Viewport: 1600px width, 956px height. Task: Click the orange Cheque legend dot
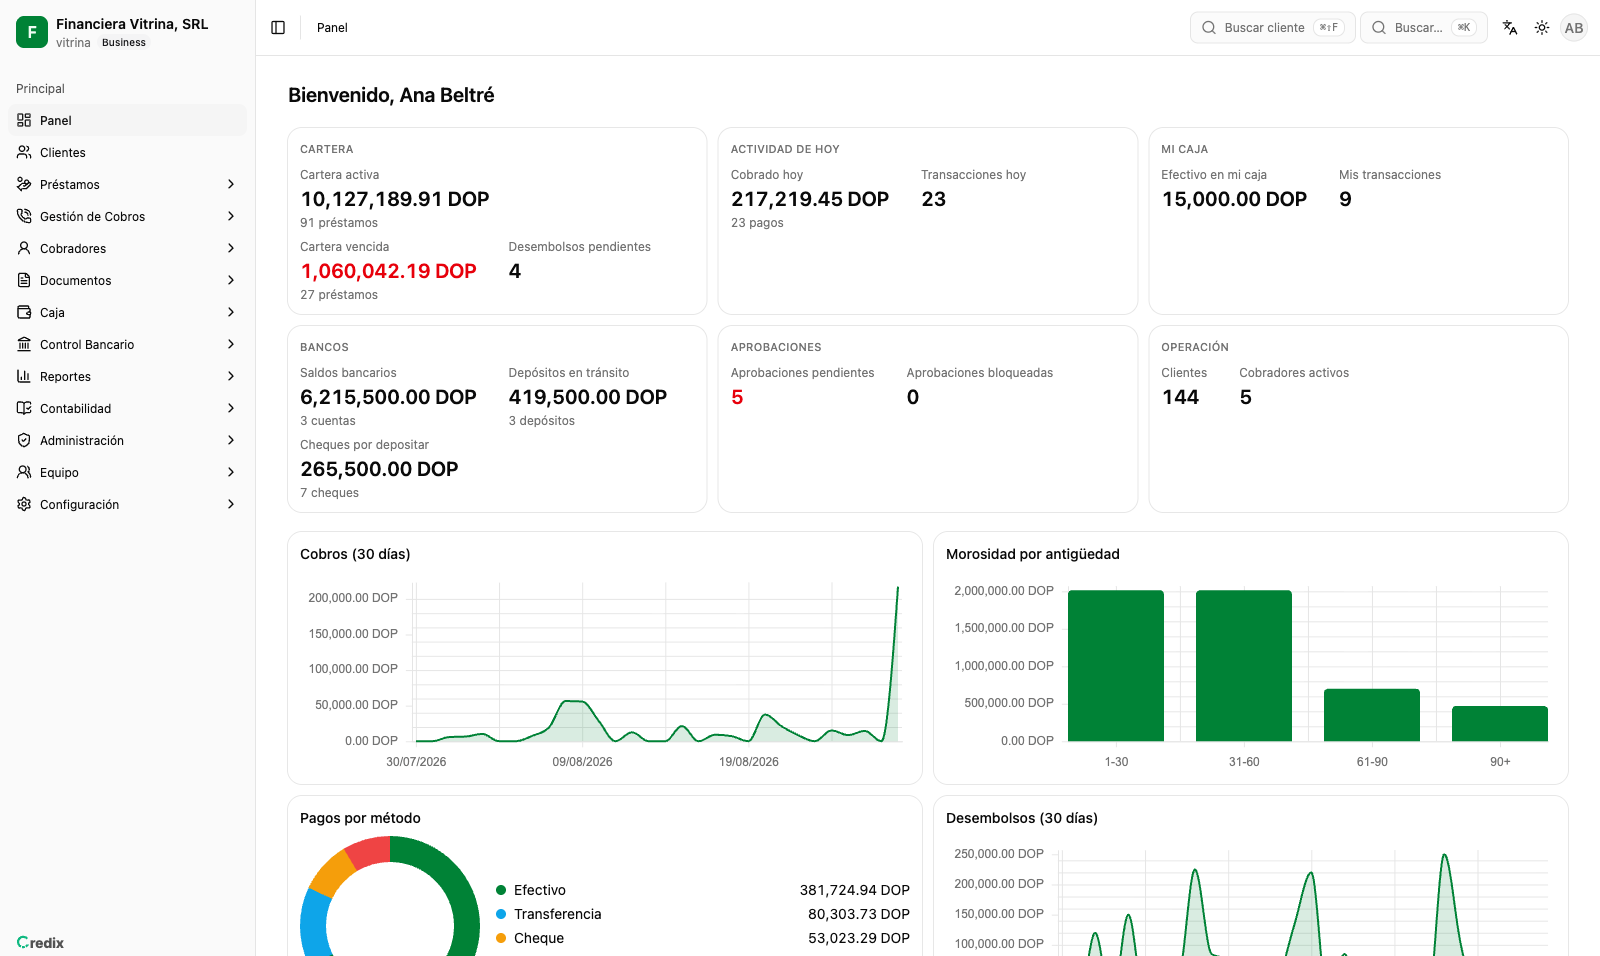coord(501,938)
